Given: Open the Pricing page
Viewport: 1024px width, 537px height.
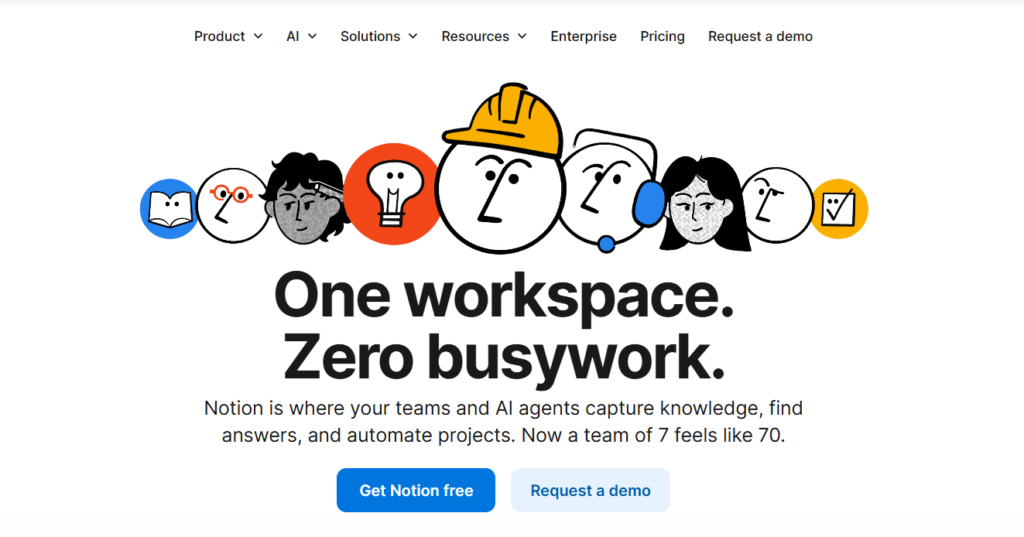Looking at the screenshot, I should click(662, 37).
